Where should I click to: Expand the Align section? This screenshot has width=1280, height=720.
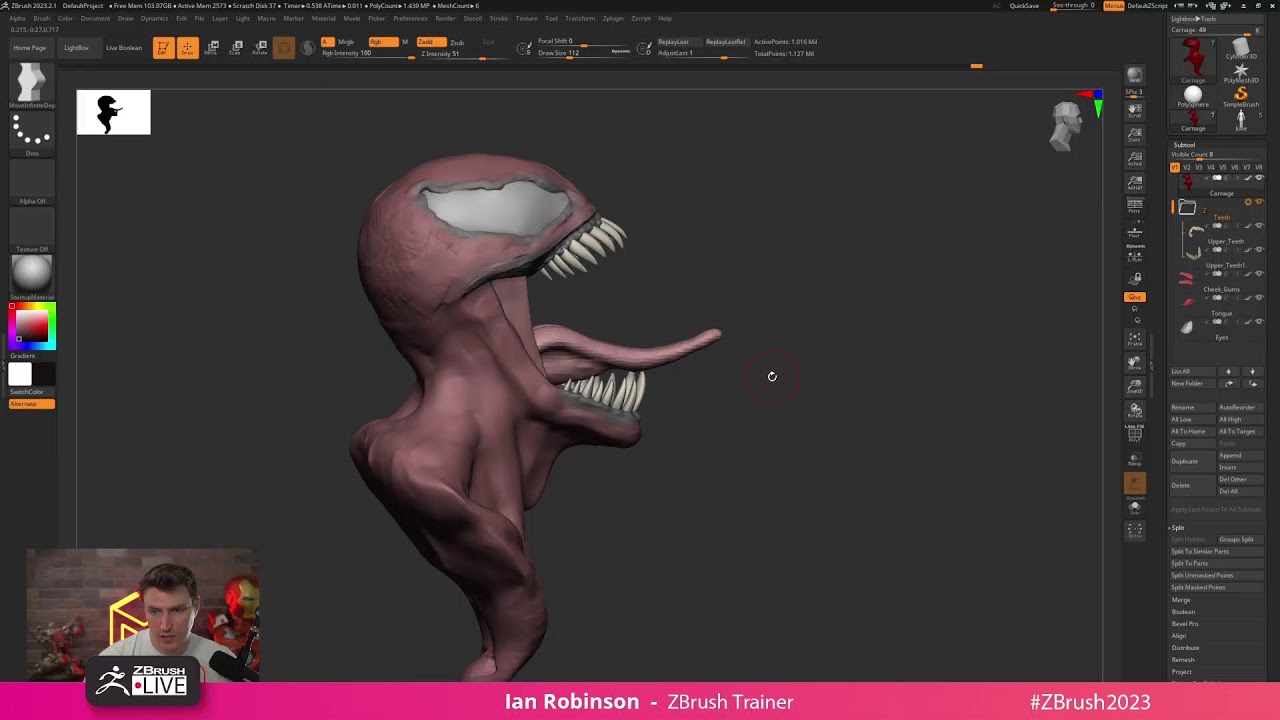click(1179, 636)
